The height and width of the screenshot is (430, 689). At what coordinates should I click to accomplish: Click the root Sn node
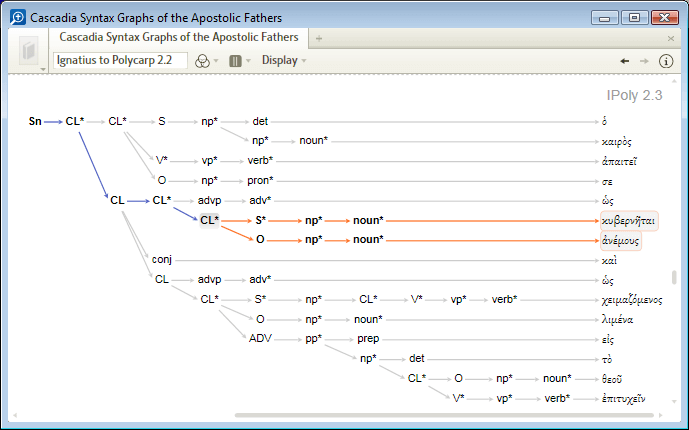click(x=35, y=121)
